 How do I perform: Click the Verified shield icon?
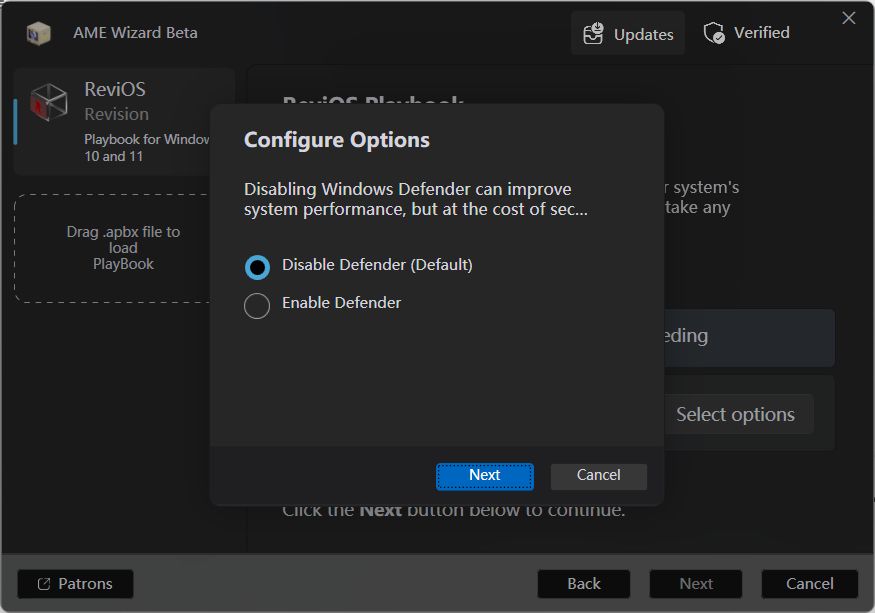coord(714,34)
